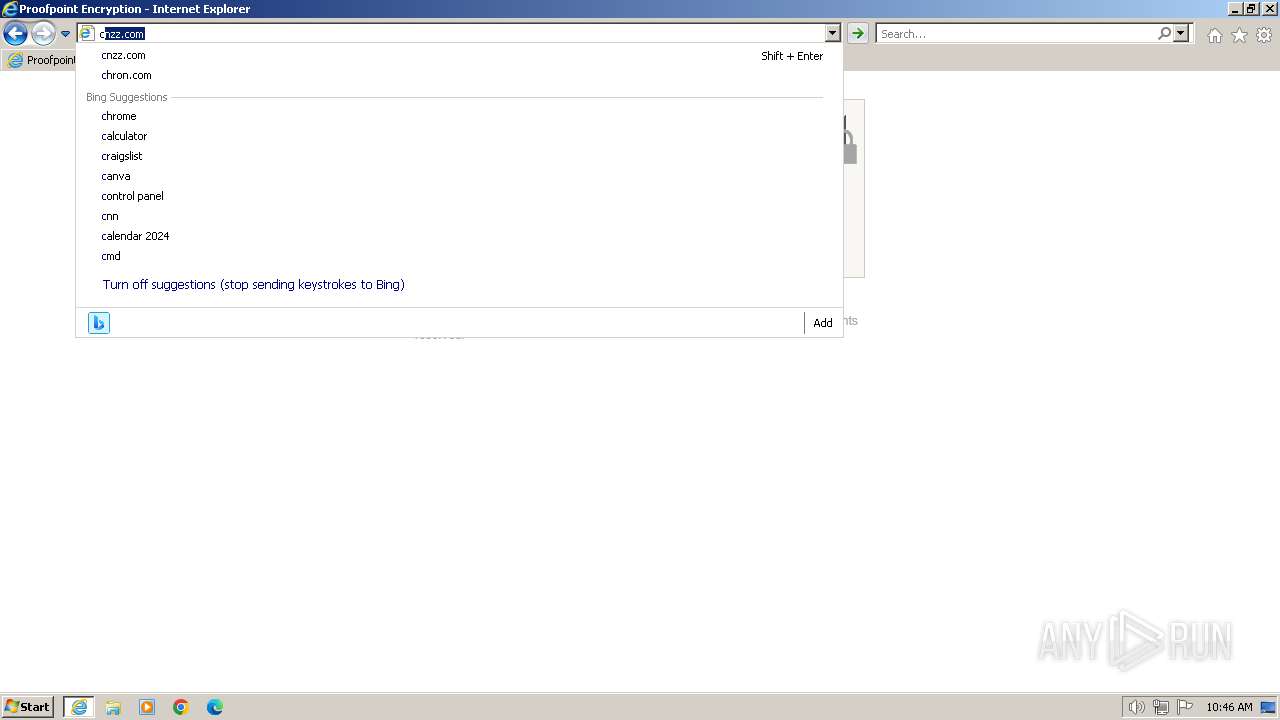Open the Home button

1214,35
